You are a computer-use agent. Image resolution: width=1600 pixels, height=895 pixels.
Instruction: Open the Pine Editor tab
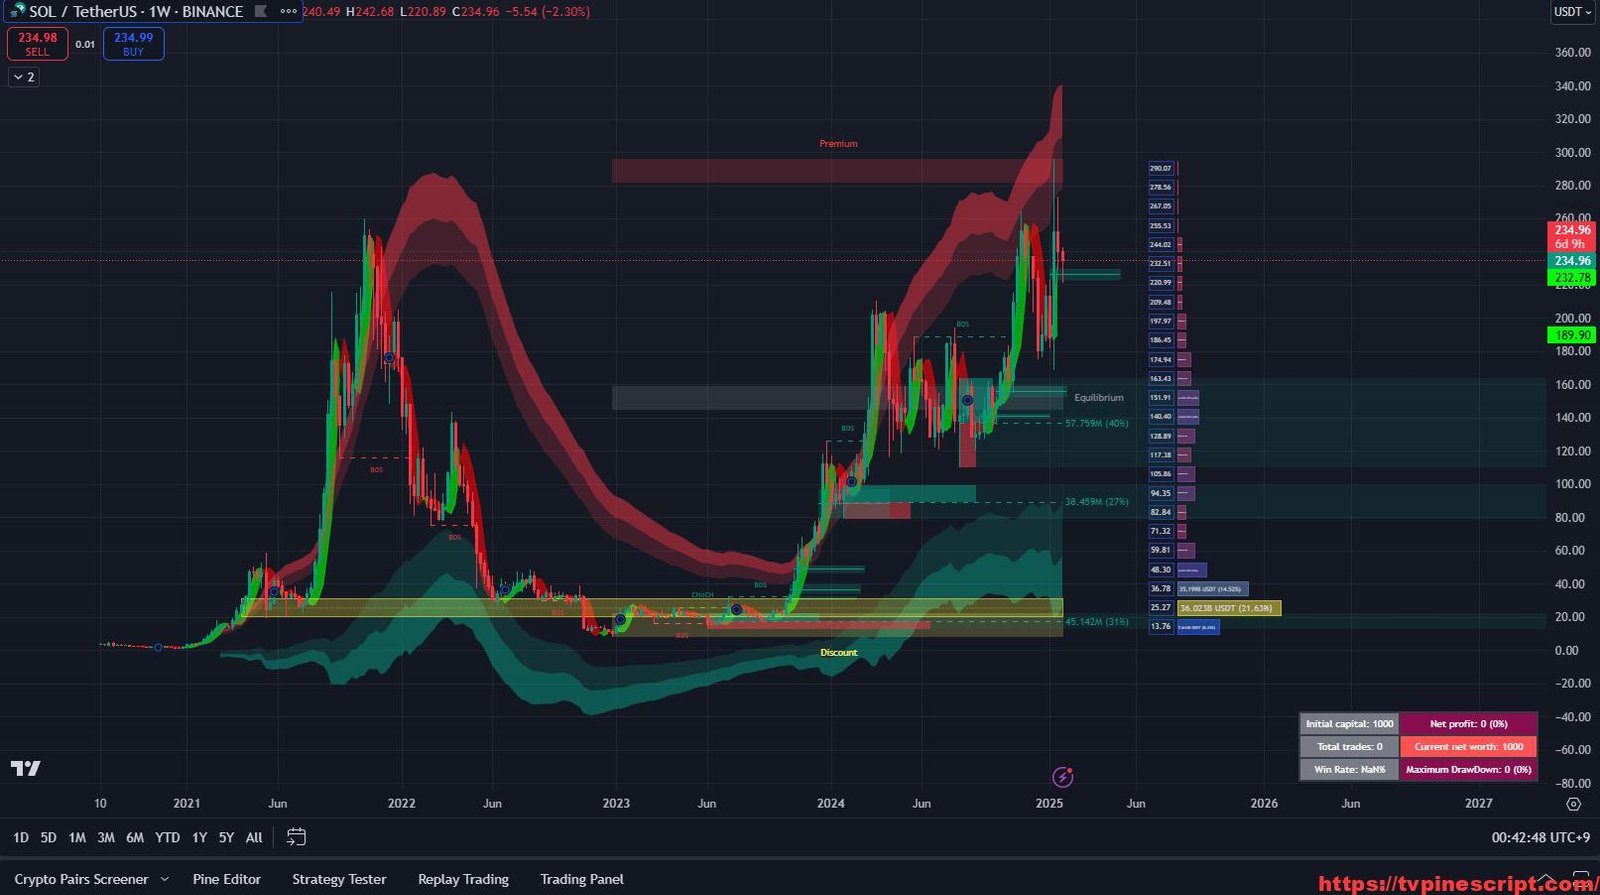[226, 879]
